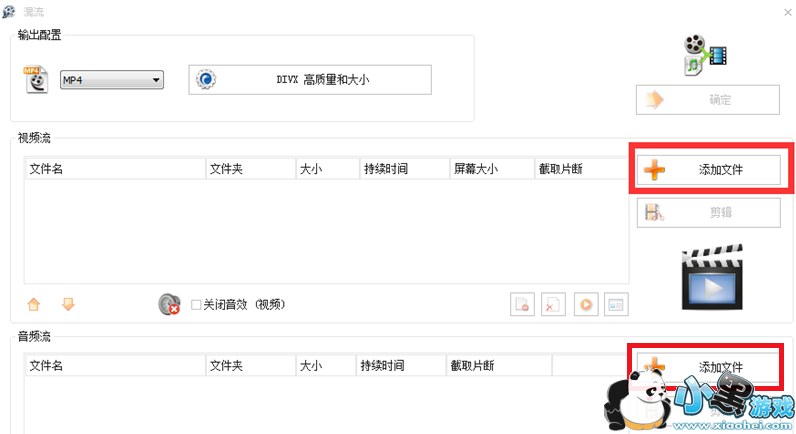Click 添加文件 in the video stream section
The image size is (796, 434).
coord(709,170)
